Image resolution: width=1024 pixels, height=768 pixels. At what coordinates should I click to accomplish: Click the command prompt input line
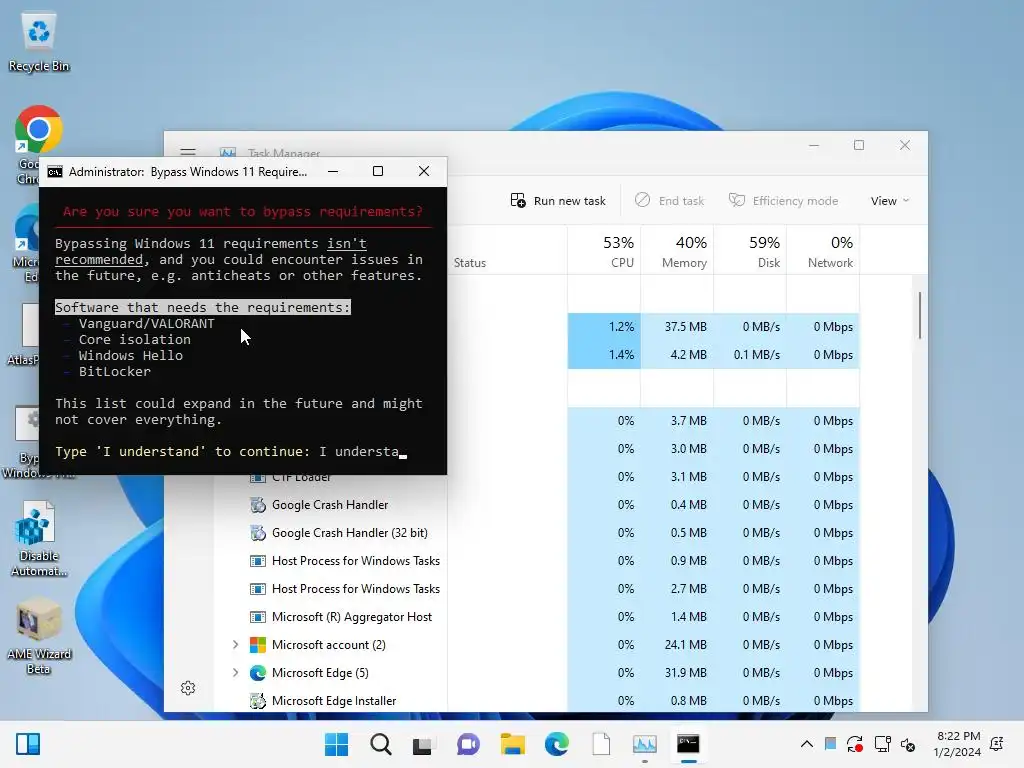pyautogui.click(x=231, y=451)
